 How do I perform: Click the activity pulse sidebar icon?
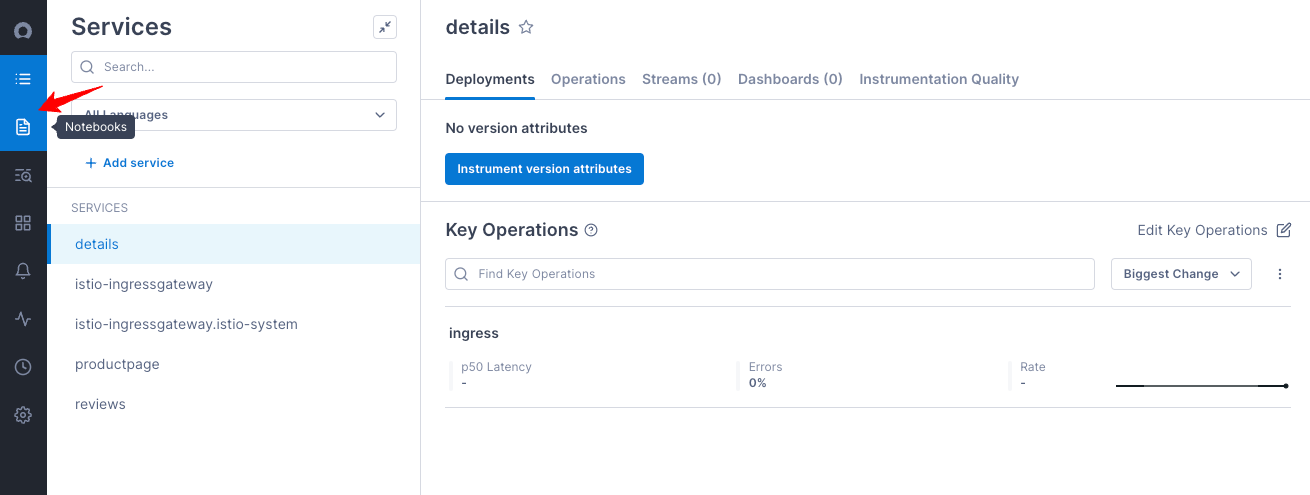click(23, 319)
